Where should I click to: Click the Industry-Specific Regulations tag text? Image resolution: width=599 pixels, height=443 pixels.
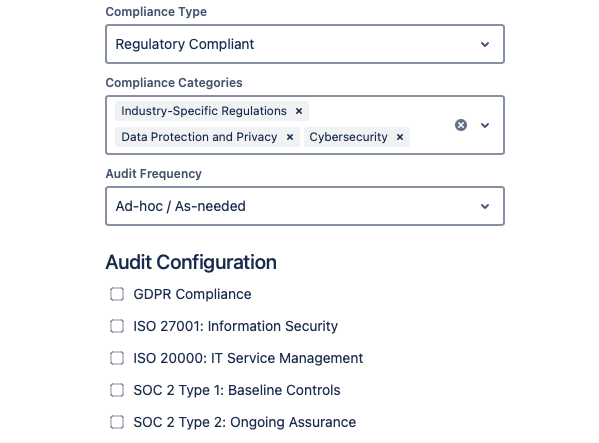click(x=204, y=111)
